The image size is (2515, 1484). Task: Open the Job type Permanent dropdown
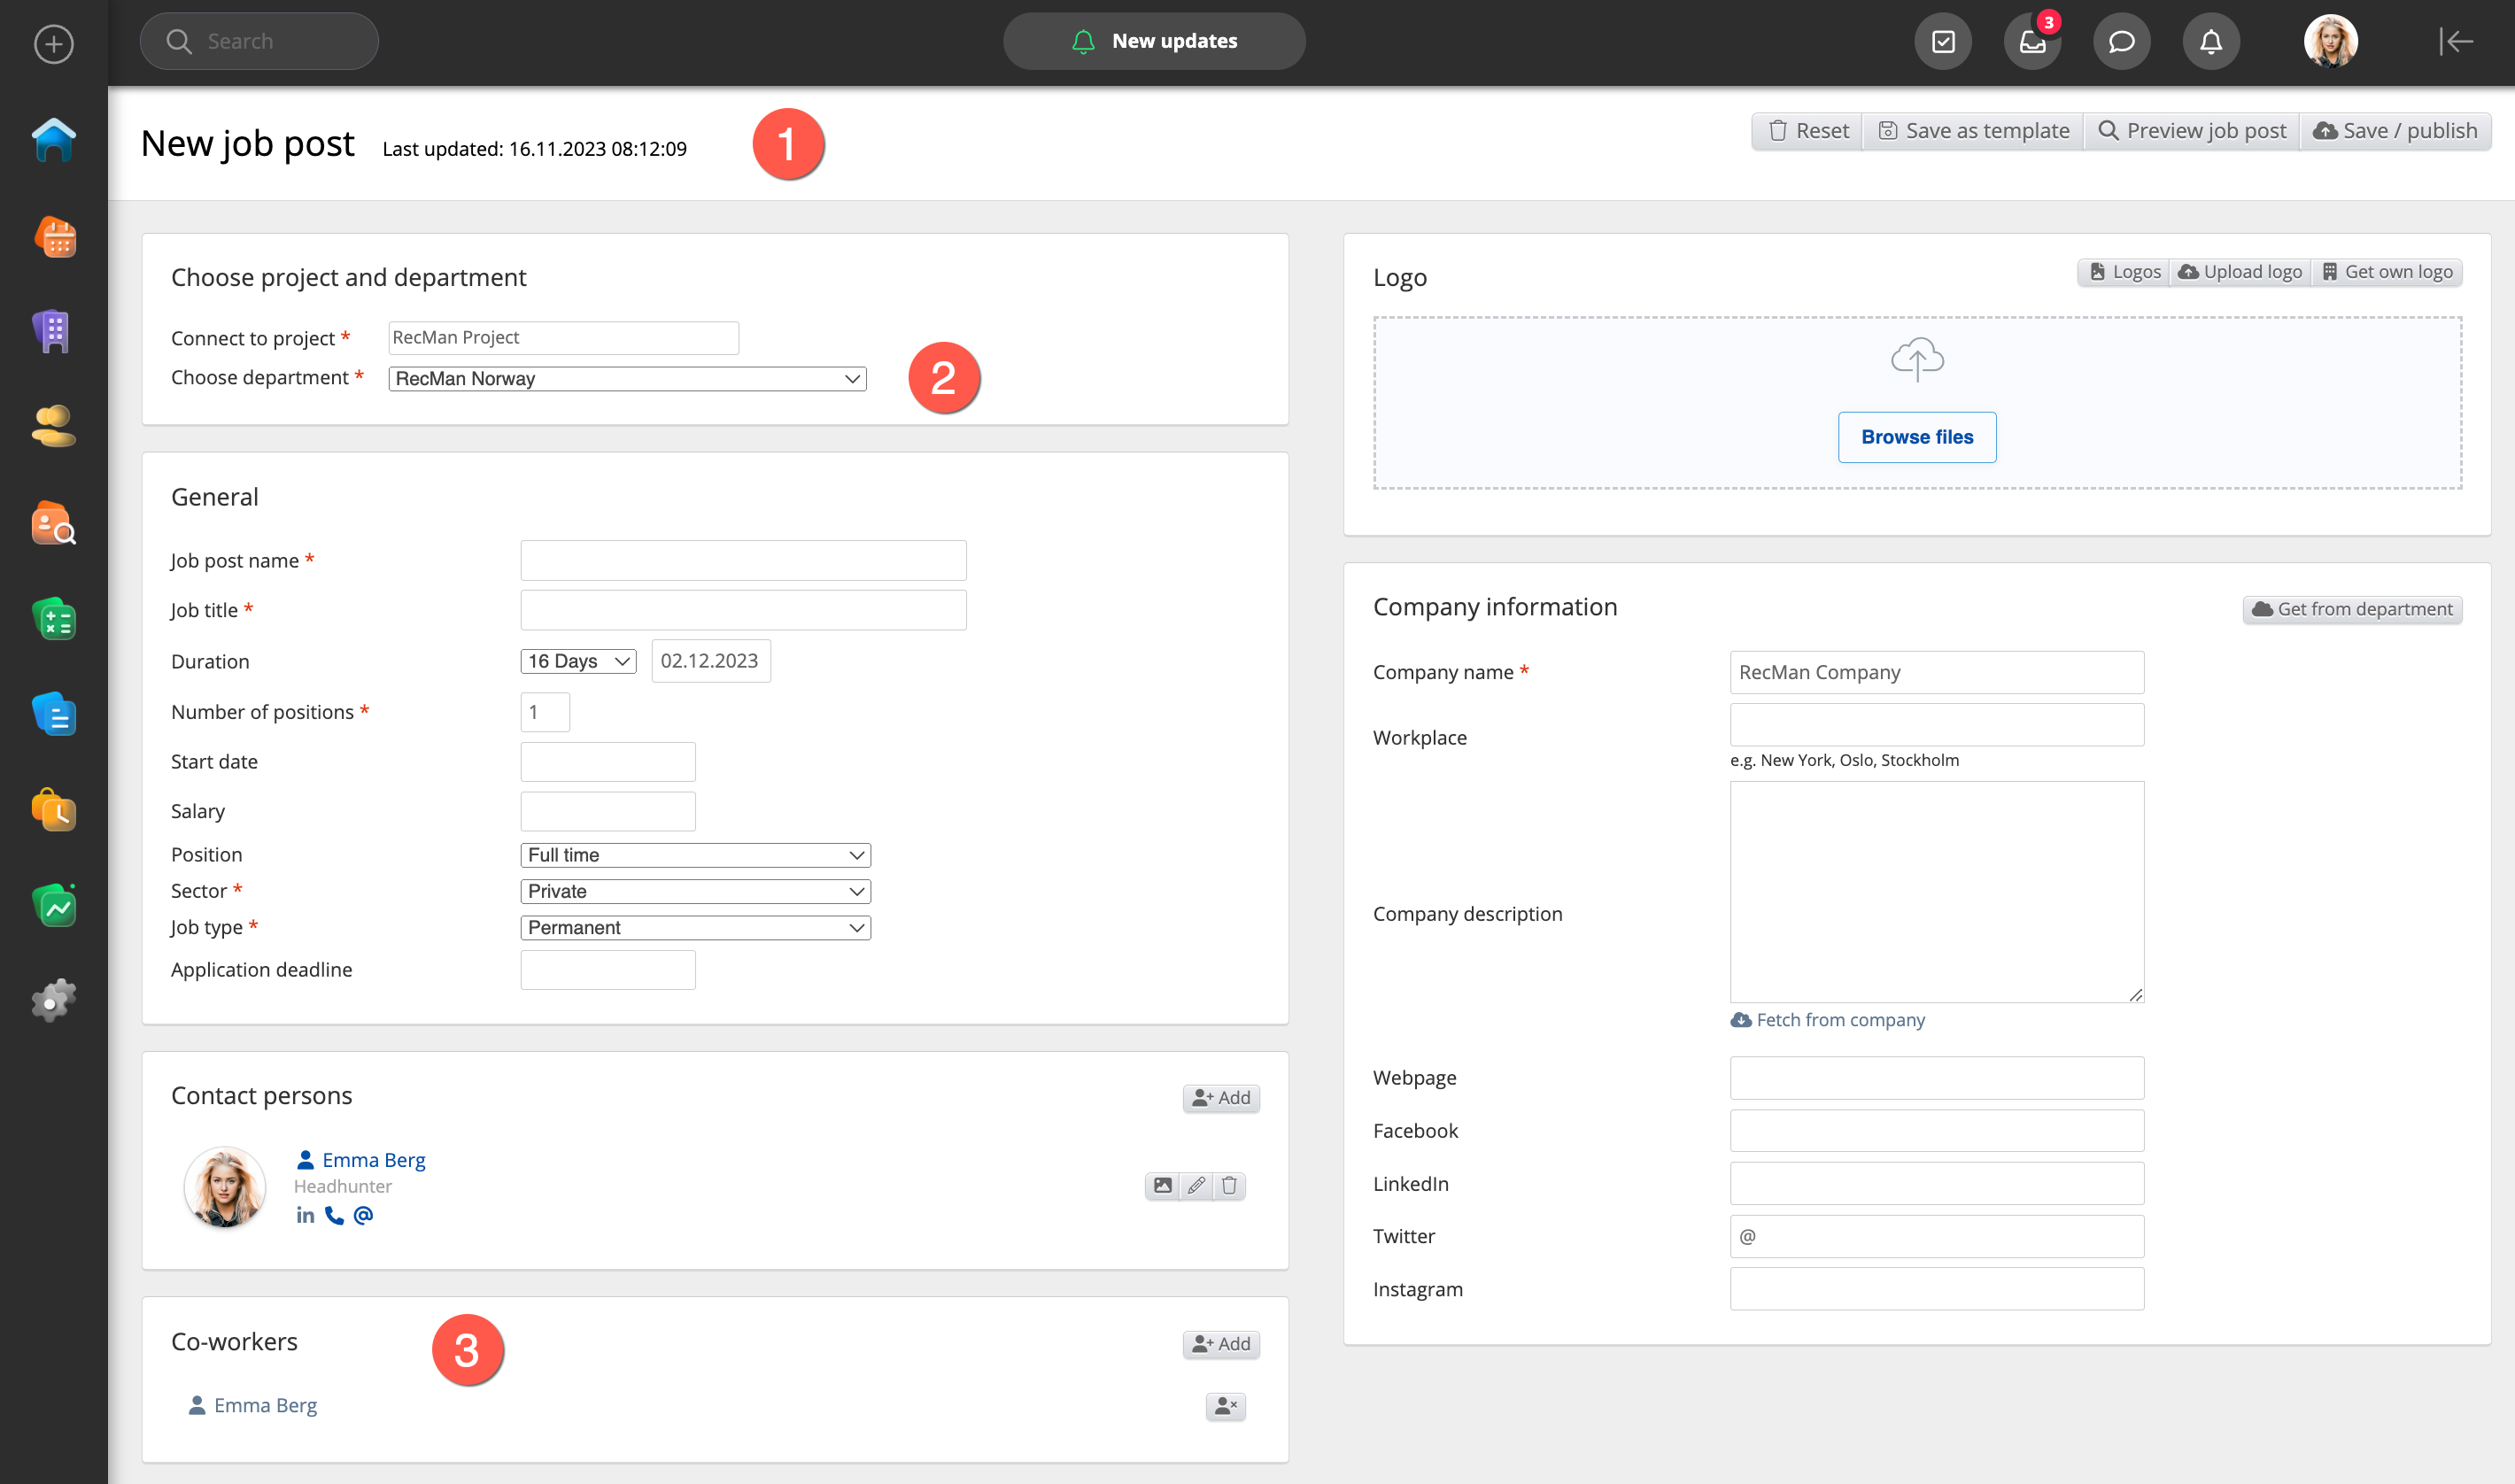pos(695,928)
